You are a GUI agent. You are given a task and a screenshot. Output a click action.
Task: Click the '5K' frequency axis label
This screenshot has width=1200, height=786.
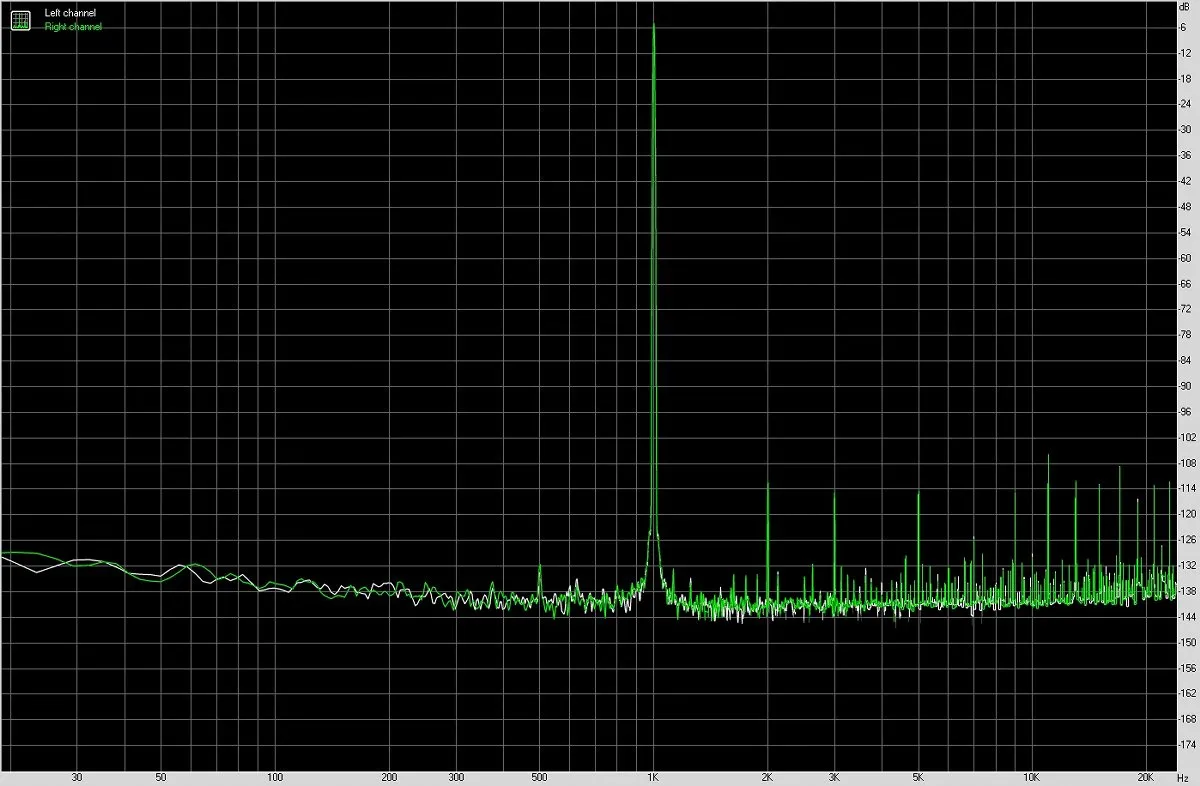(918, 778)
